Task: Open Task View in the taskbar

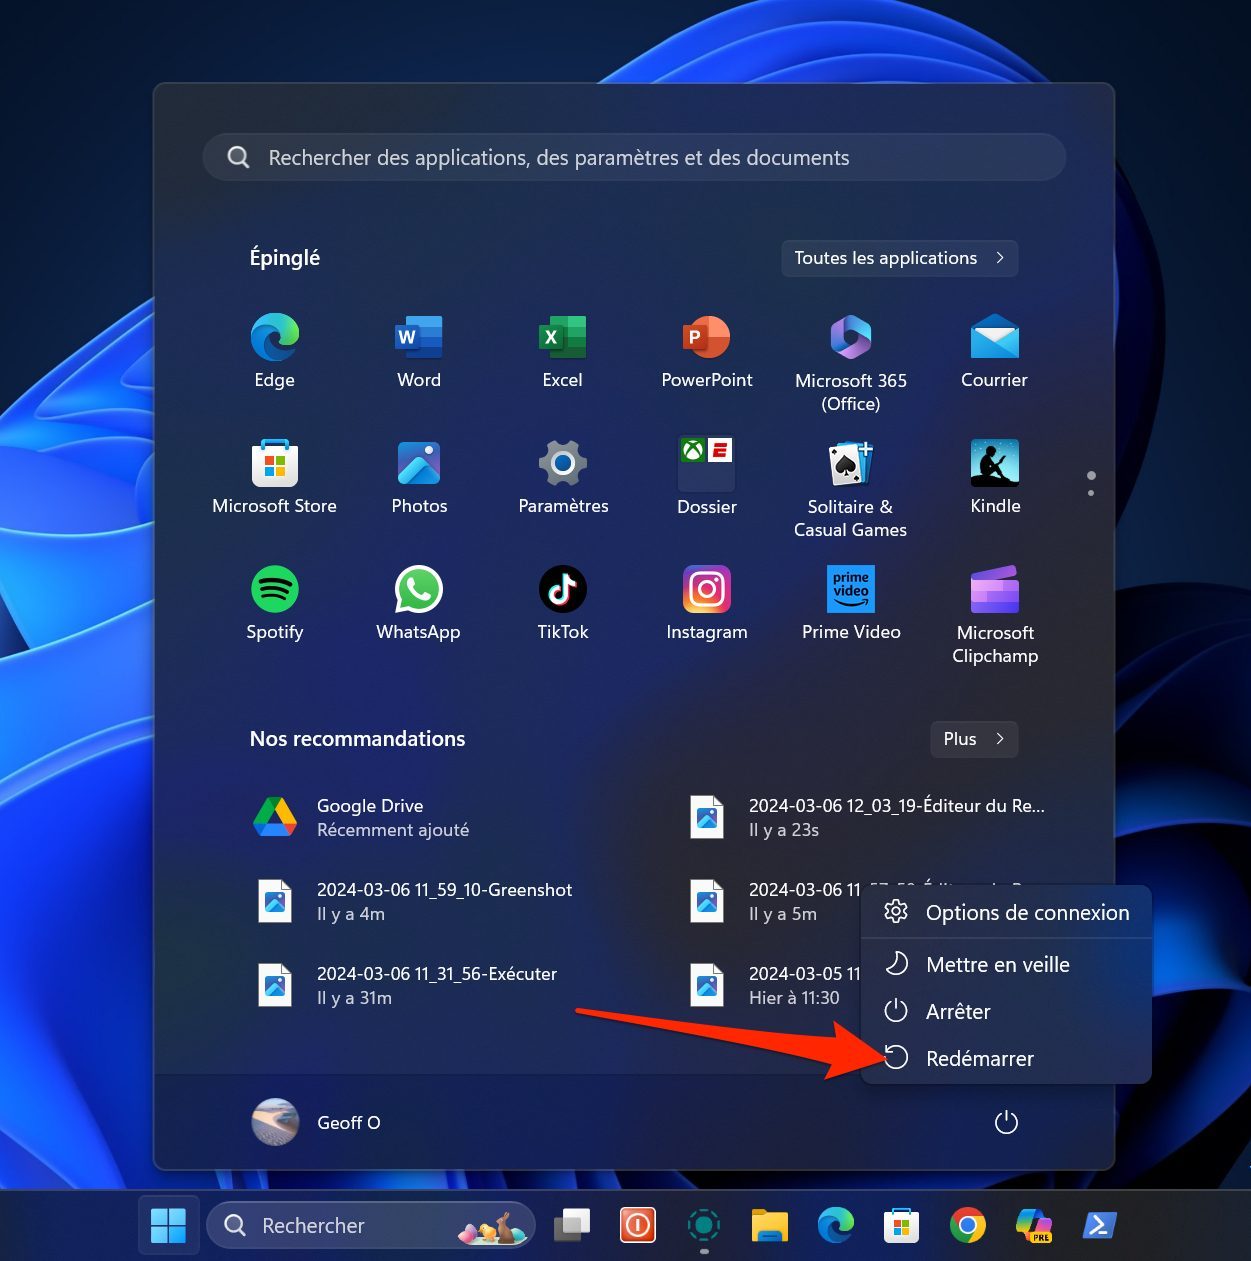Action: pyautogui.click(x=572, y=1225)
